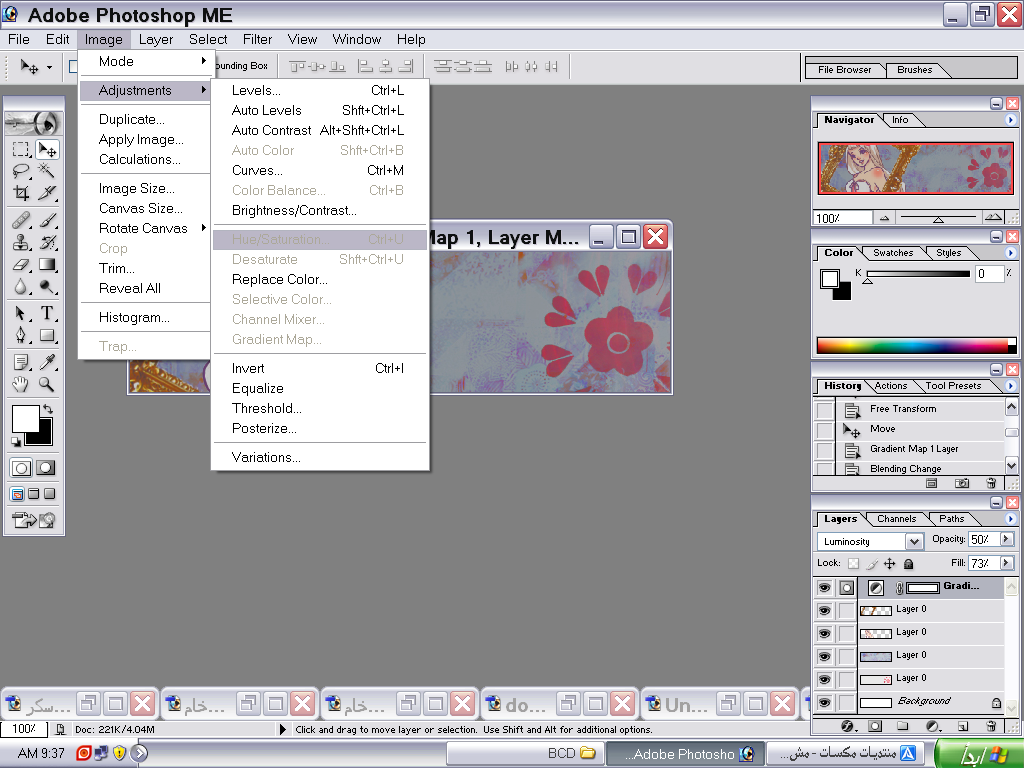The width and height of the screenshot is (1024, 768).
Task: Click the trash icon in Layers panel
Action: point(991,727)
